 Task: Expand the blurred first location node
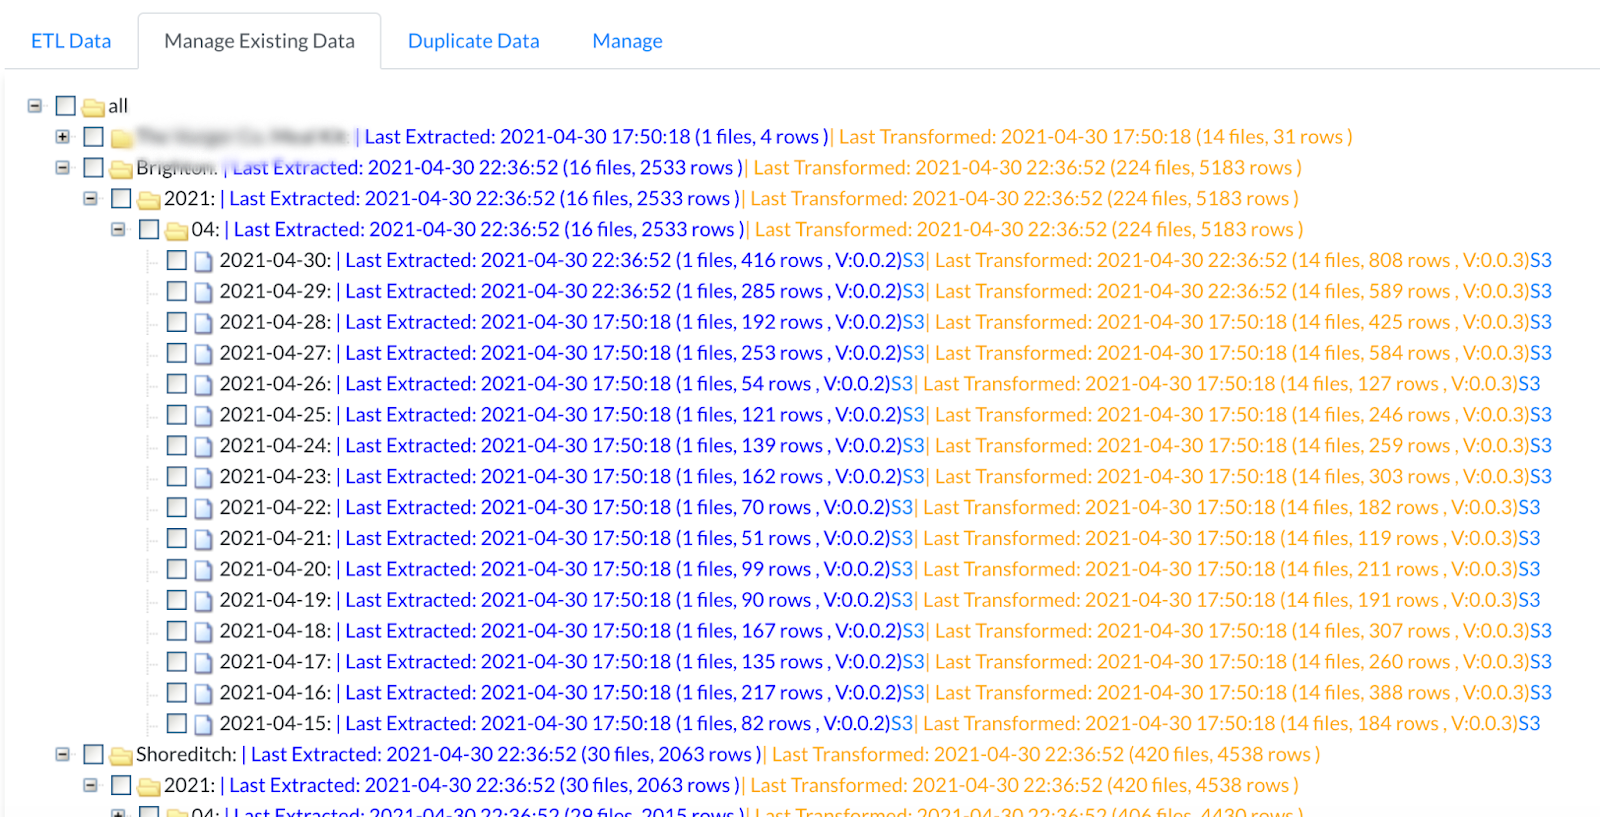[63, 137]
